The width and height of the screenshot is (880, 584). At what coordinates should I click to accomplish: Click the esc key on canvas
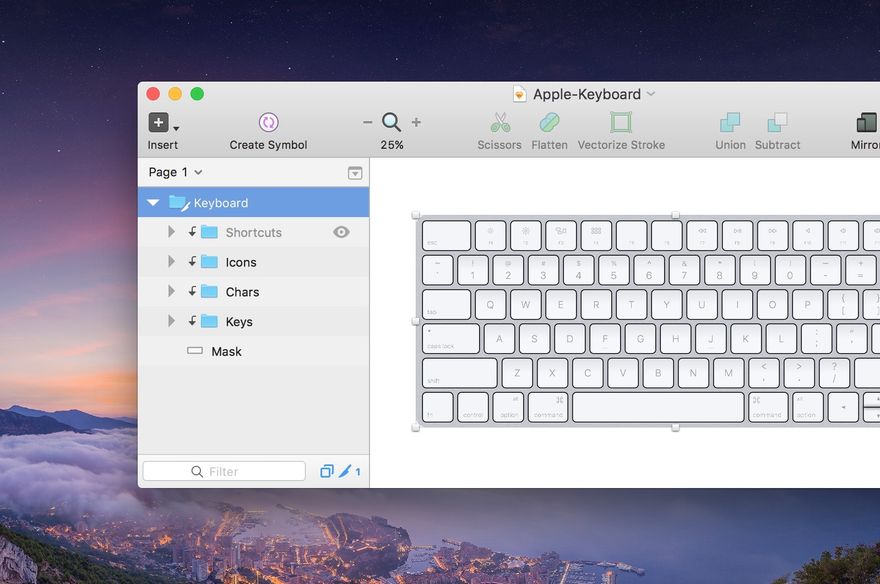point(446,235)
